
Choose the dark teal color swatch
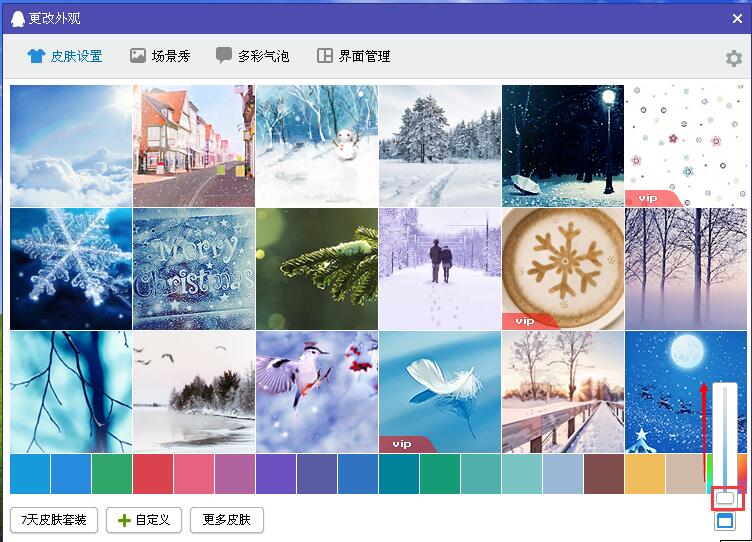(x=399, y=474)
